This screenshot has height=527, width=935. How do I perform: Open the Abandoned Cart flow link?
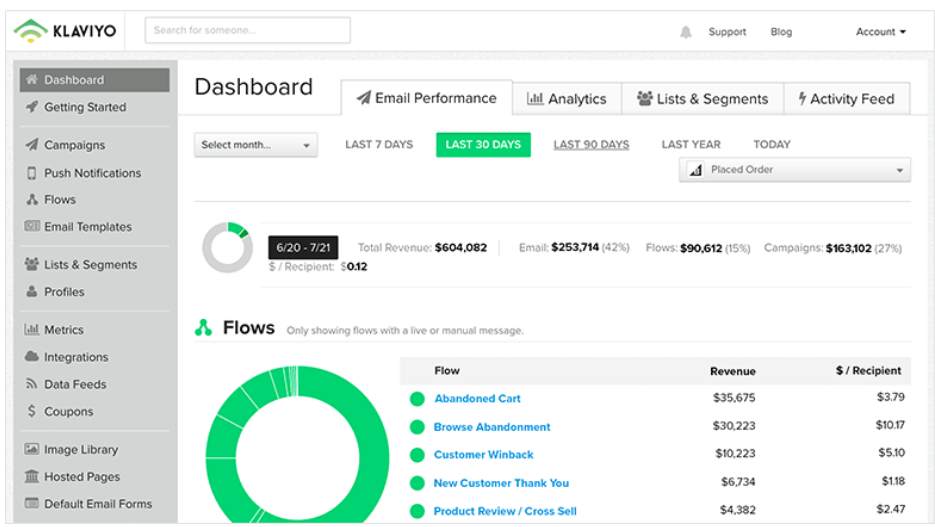click(x=477, y=398)
